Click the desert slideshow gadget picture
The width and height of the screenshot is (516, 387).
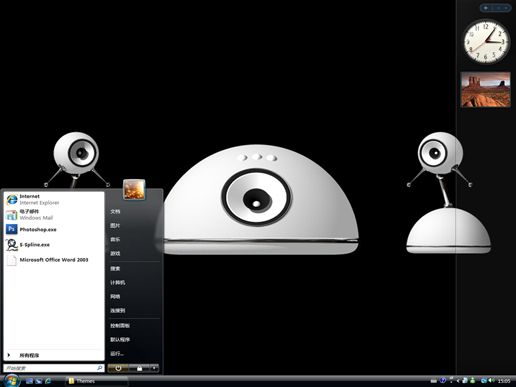486,89
